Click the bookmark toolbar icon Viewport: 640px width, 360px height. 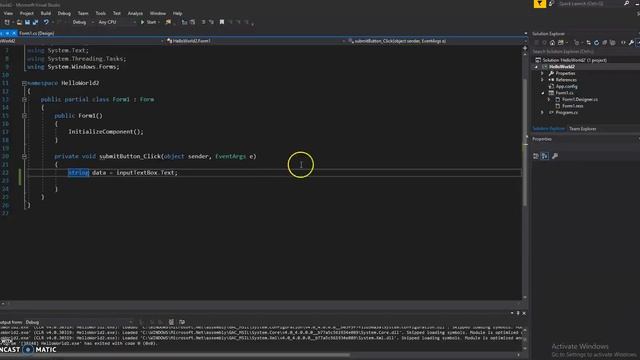pyautogui.click(x=222, y=22)
